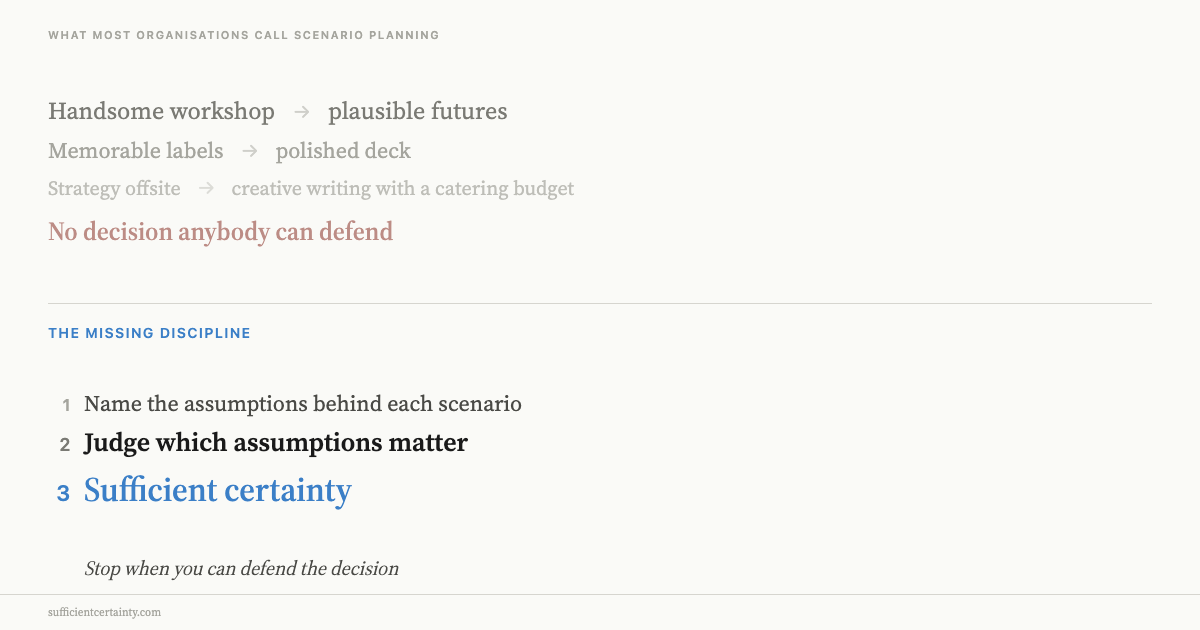Click 'Strategy offsite' text
This screenshot has width=1200, height=630.
[114, 188]
